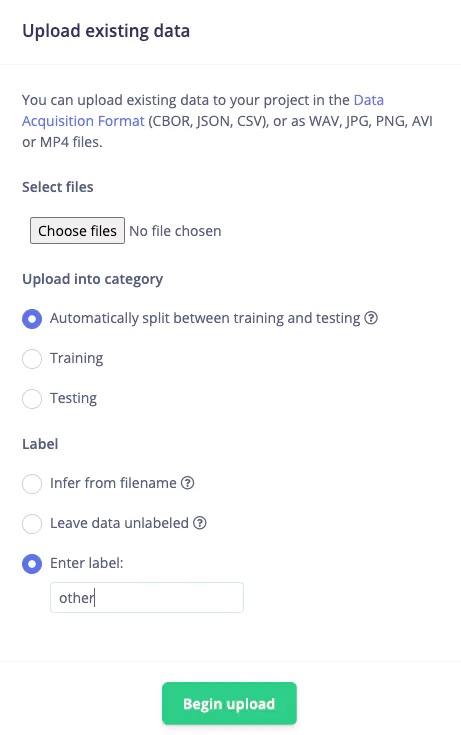Focus the label text field containing 'other'
461x735 pixels.
click(147, 597)
